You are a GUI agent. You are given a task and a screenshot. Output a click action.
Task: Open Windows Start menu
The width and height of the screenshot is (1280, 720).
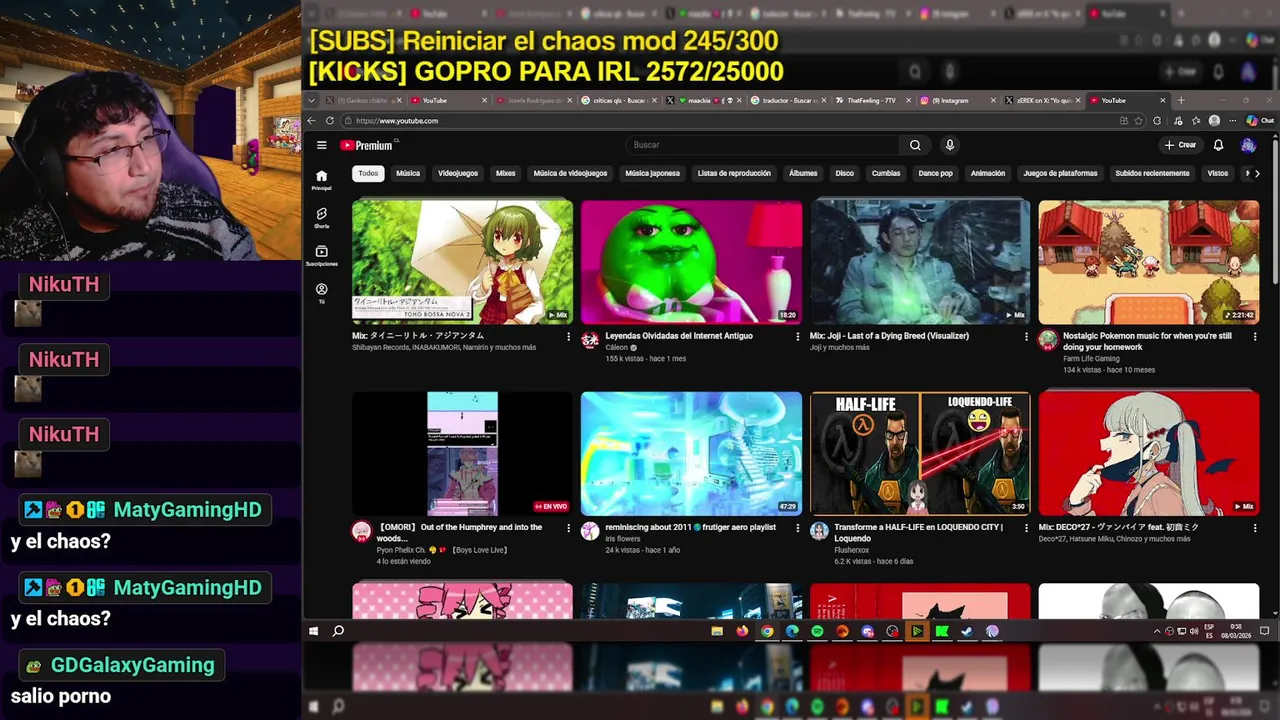point(313,631)
